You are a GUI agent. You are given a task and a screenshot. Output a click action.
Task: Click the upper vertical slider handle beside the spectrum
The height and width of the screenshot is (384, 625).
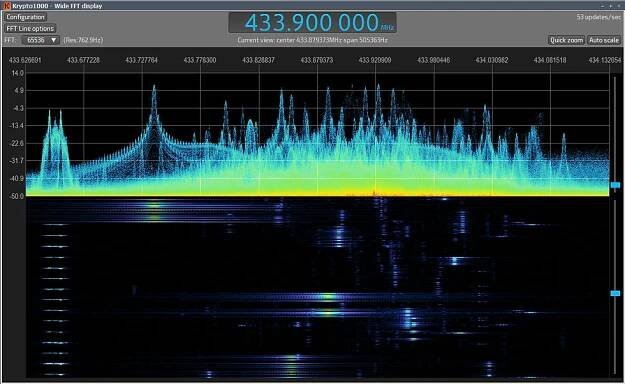pyautogui.click(x=615, y=185)
